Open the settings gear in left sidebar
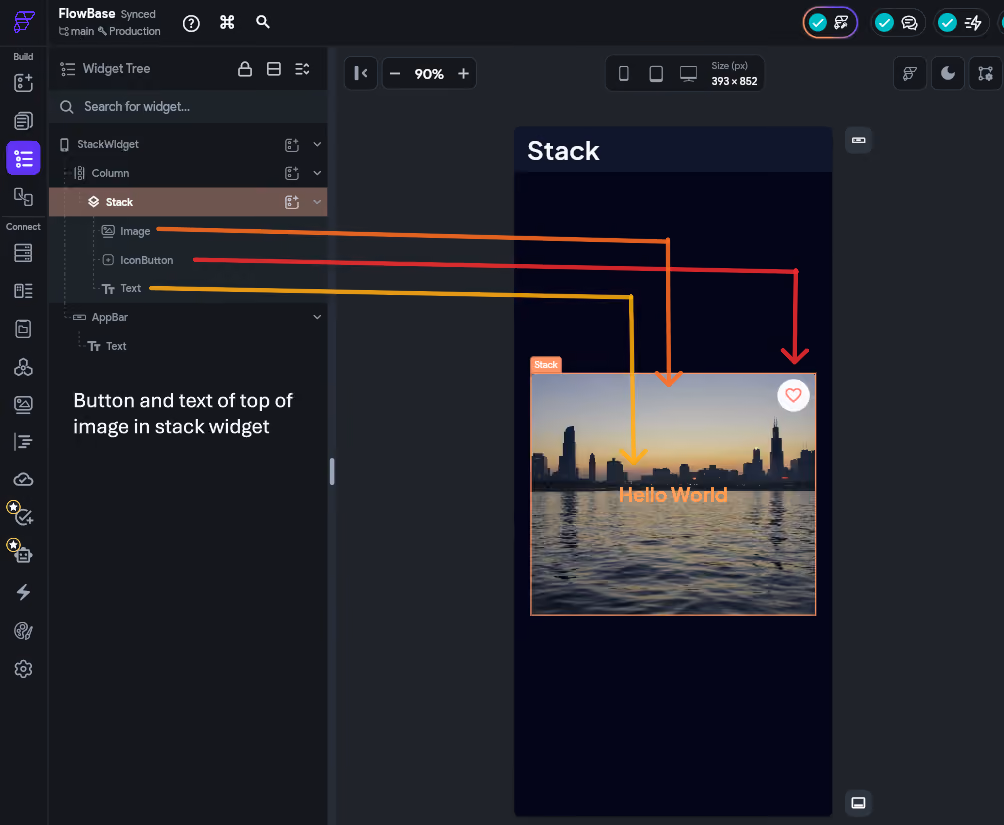1004x825 pixels. 23,669
